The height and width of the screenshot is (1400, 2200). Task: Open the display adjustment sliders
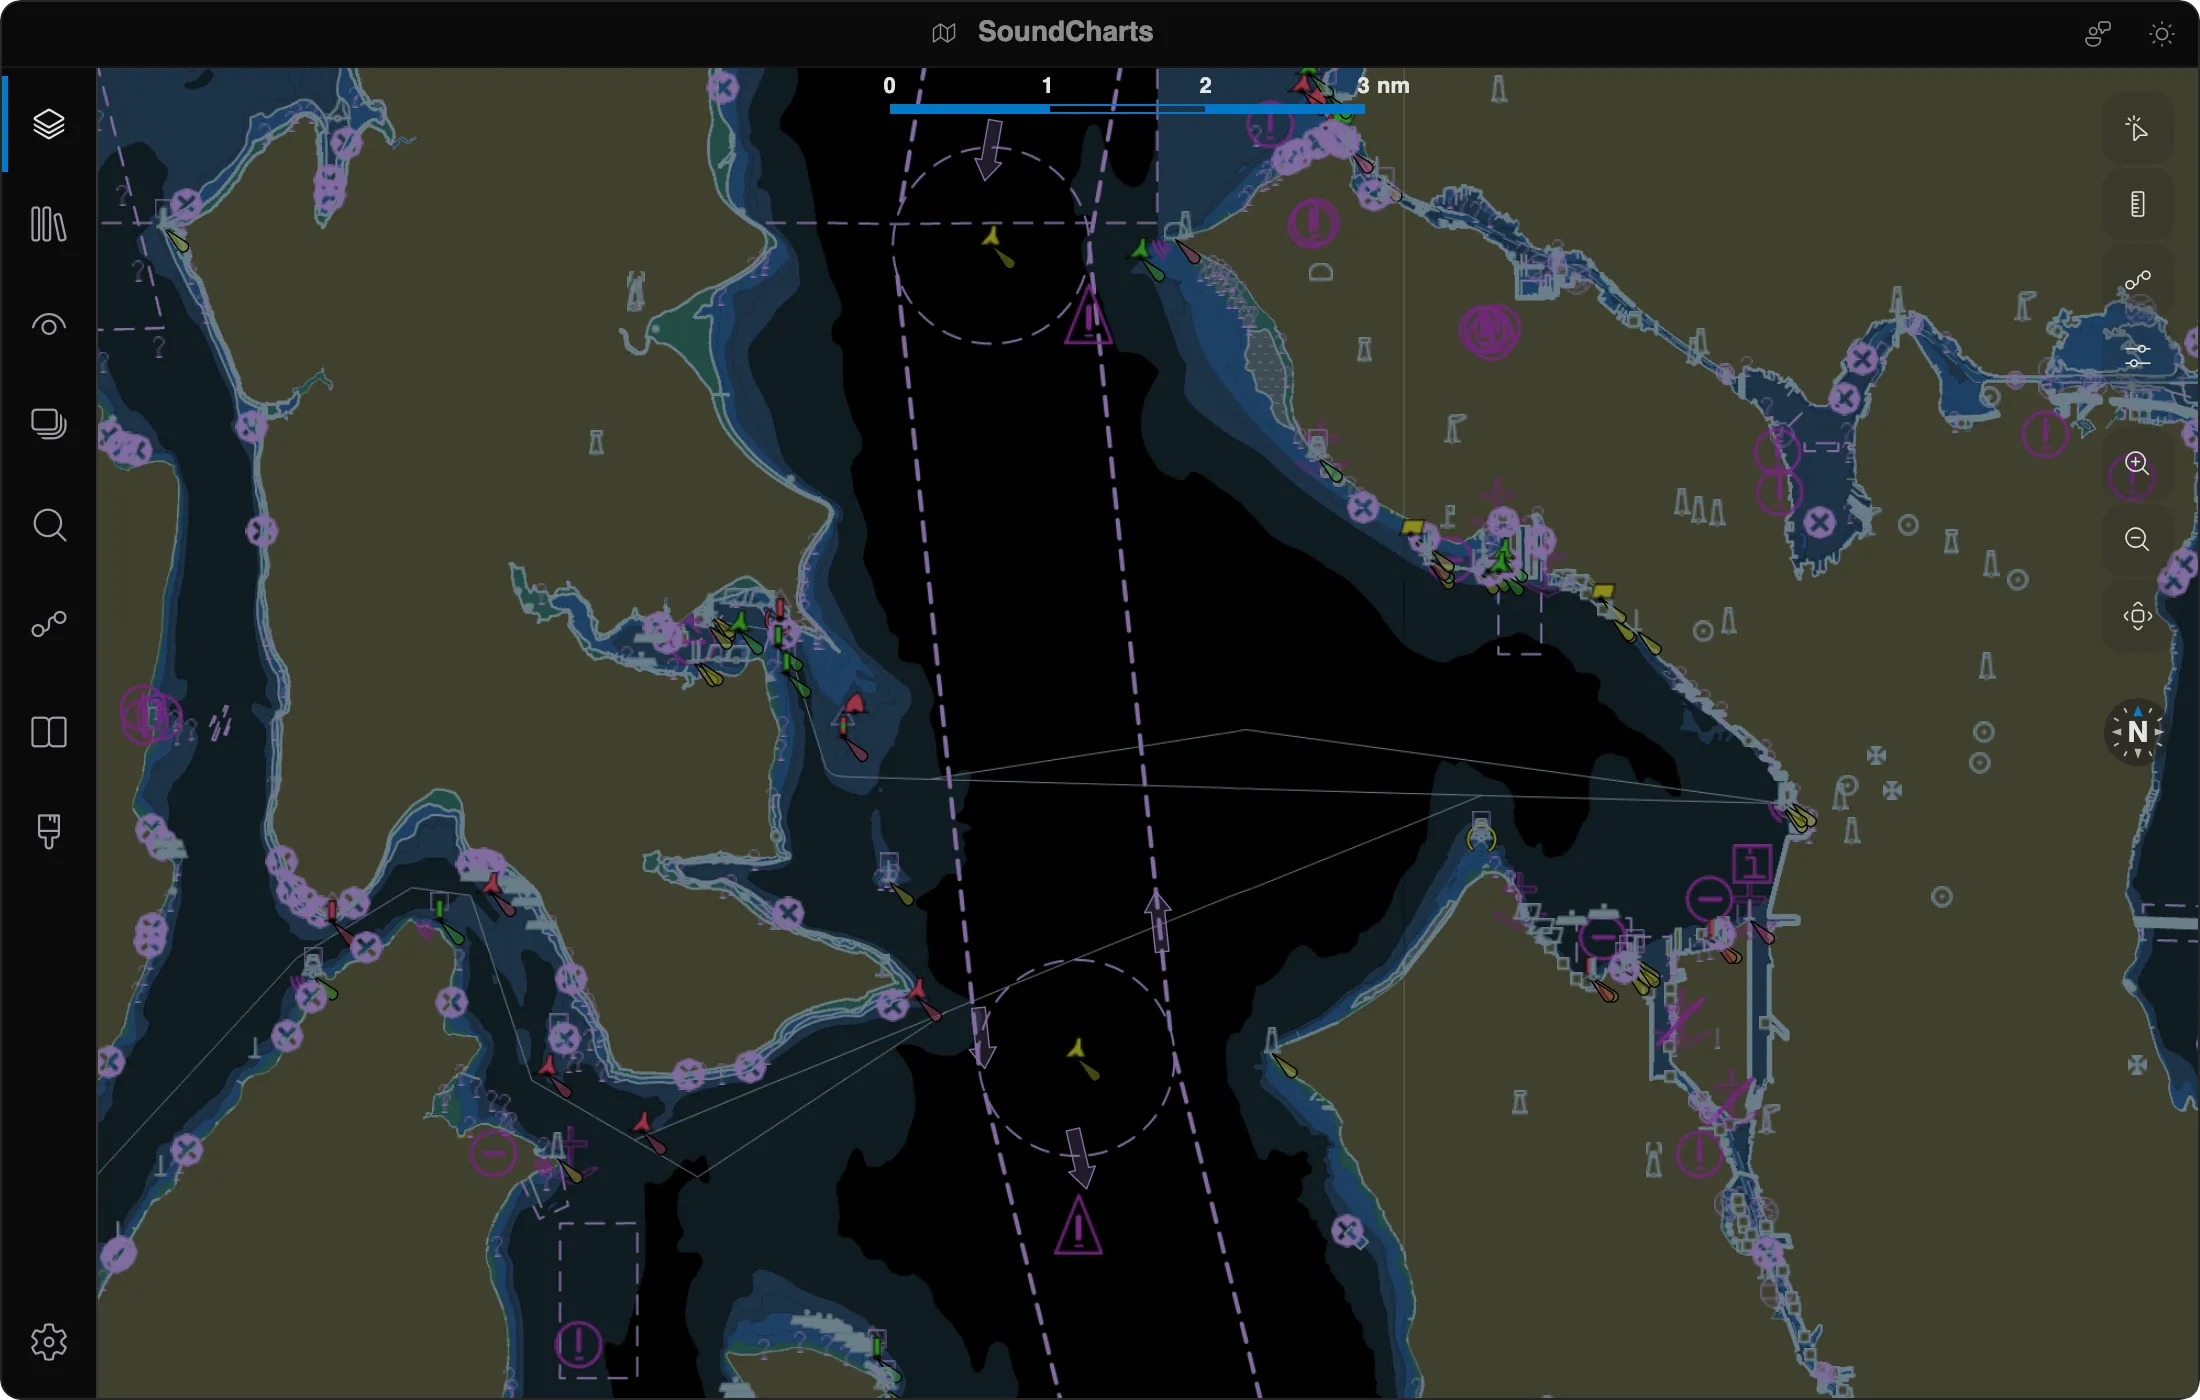(x=2137, y=356)
